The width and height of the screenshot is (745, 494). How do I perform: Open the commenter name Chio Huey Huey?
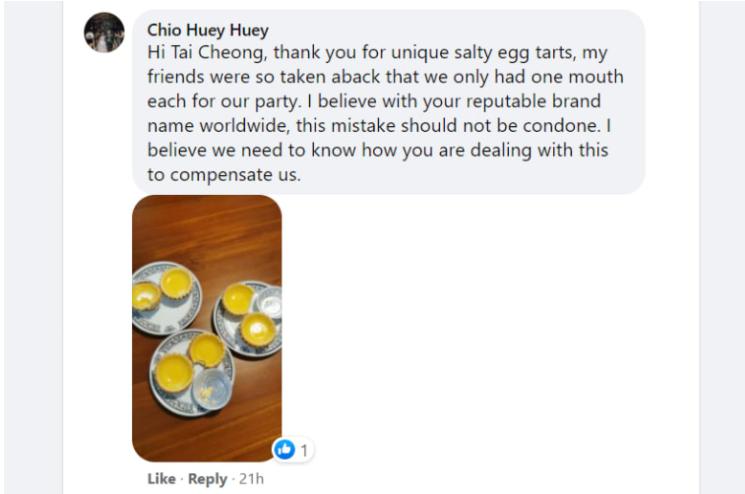click(208, 29)
